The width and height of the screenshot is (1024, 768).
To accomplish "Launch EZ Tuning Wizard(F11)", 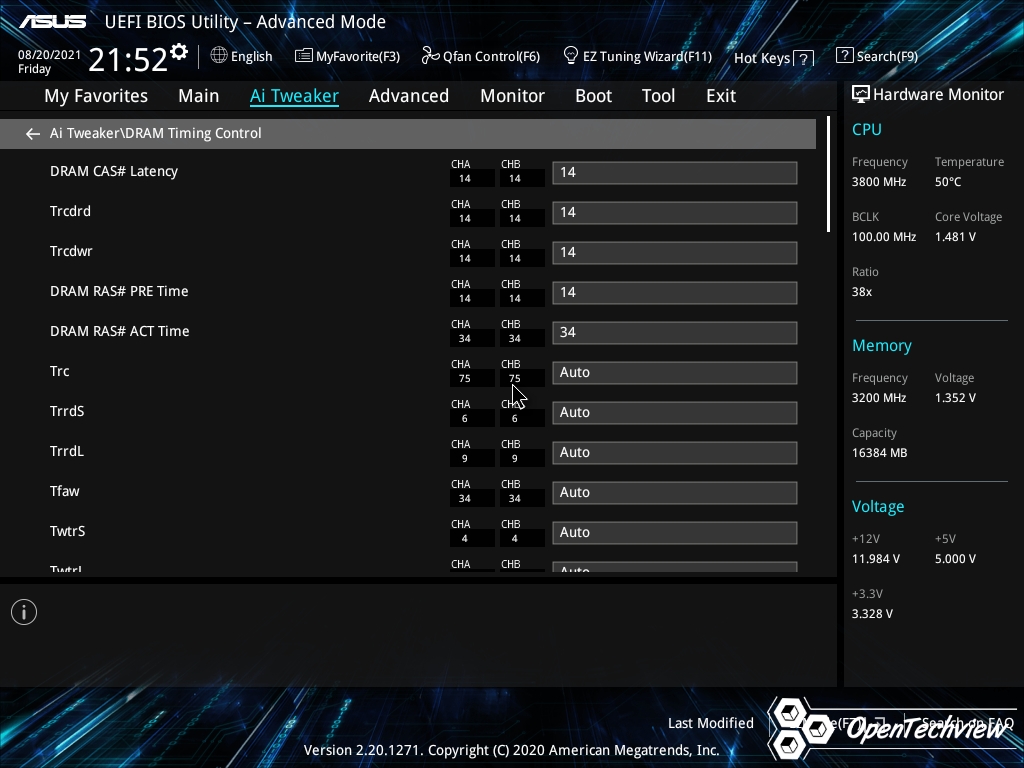I will point(637,56).
